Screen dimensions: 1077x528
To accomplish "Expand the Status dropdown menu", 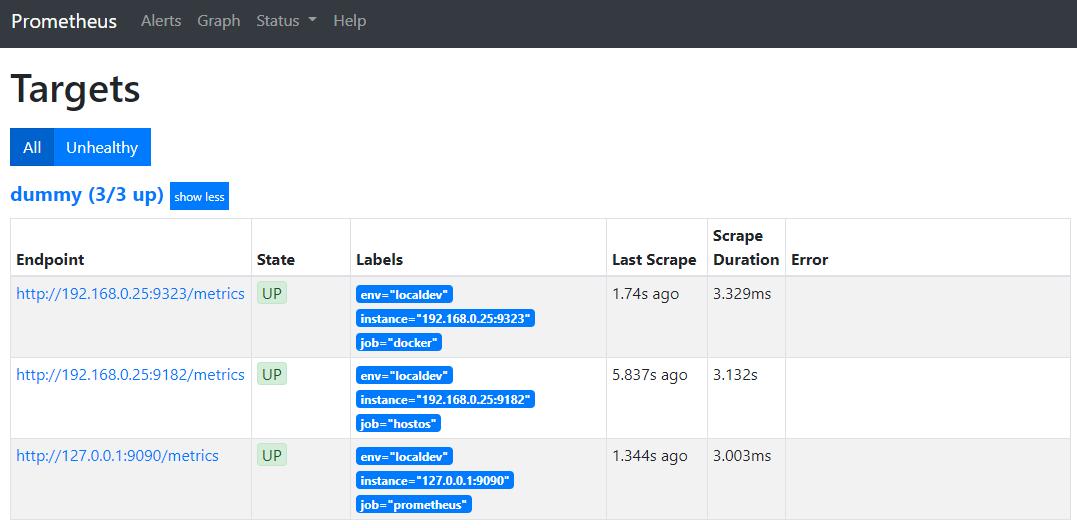I will coord(286,21).
